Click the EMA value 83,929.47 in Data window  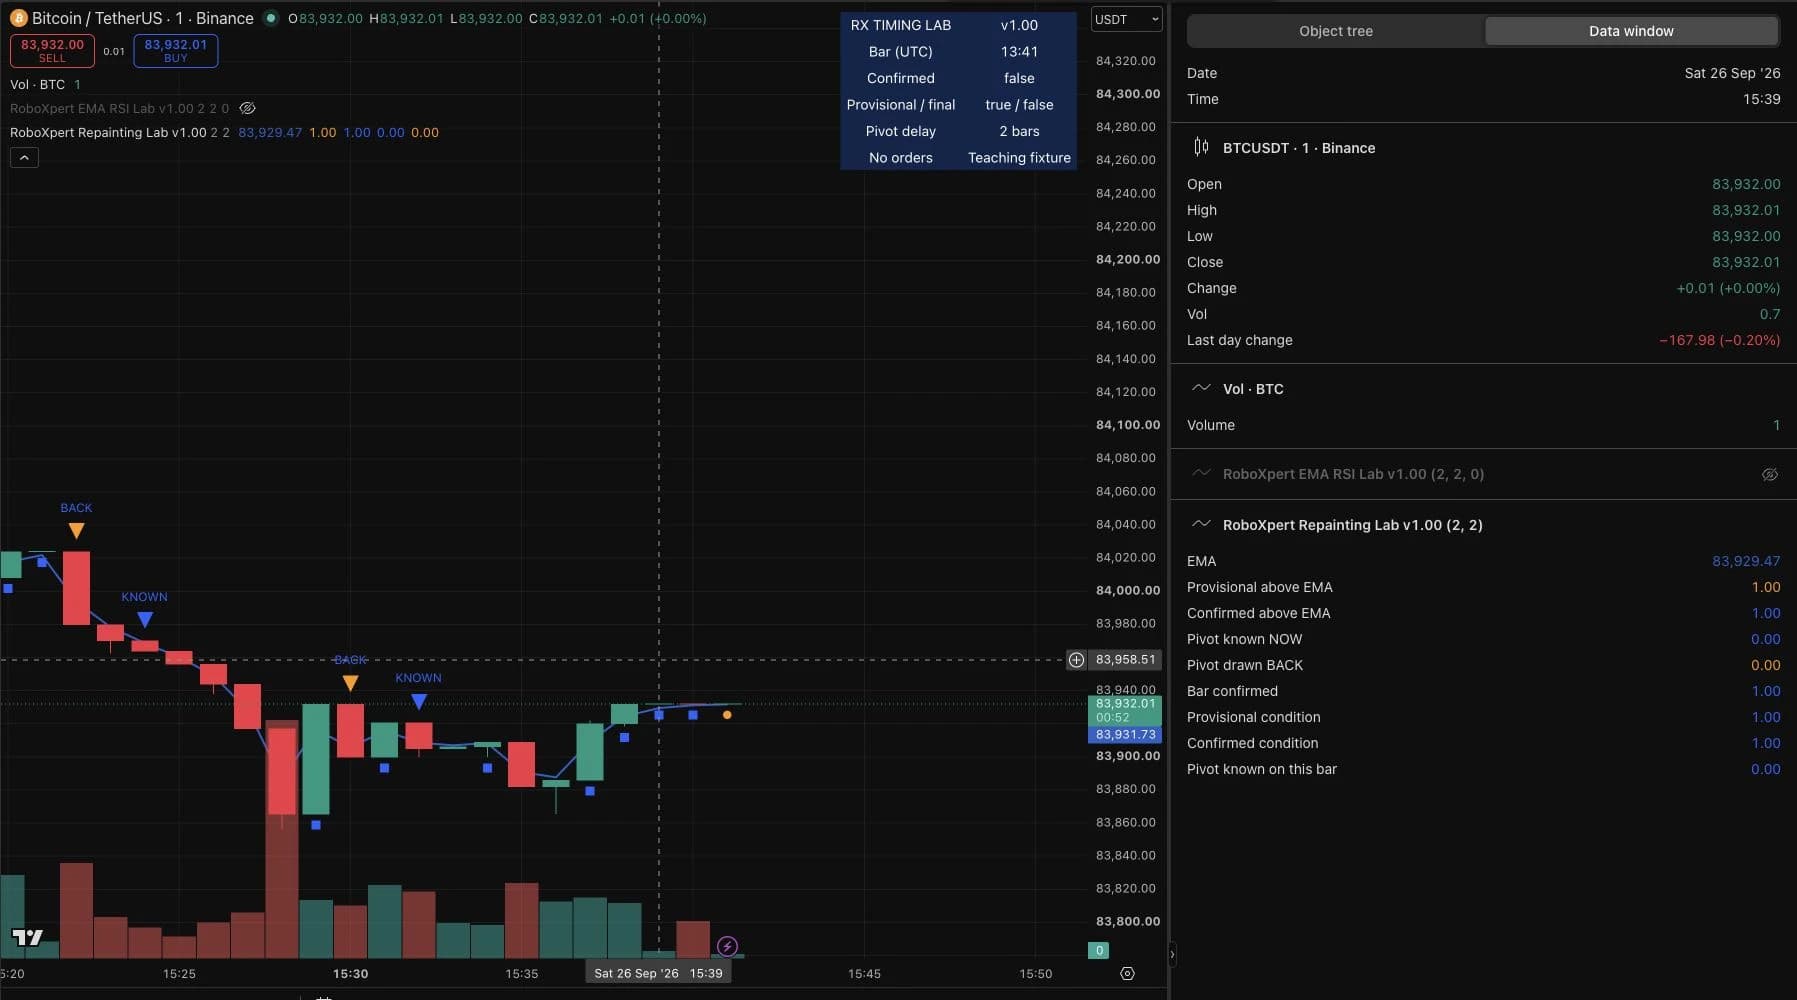coord(1746,561)
